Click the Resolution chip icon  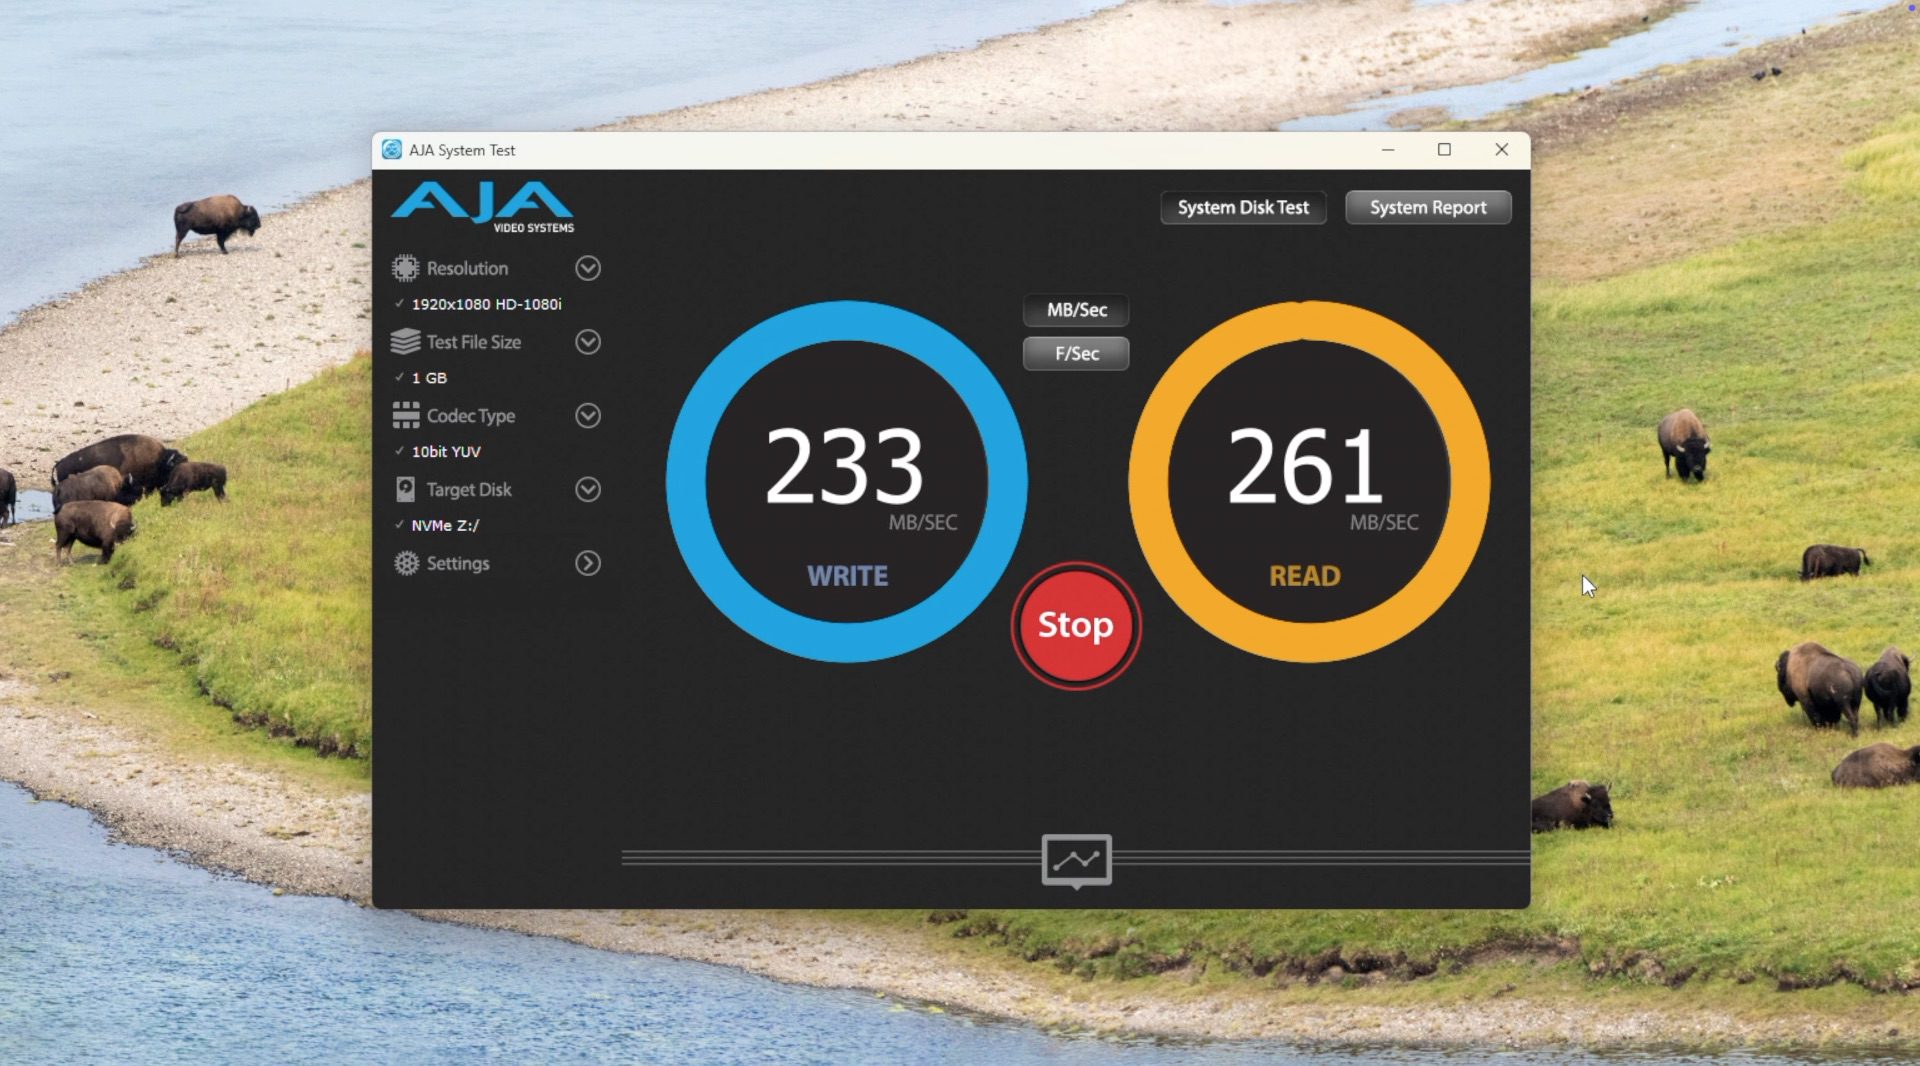pyautogui.click(x=405, y=268)
